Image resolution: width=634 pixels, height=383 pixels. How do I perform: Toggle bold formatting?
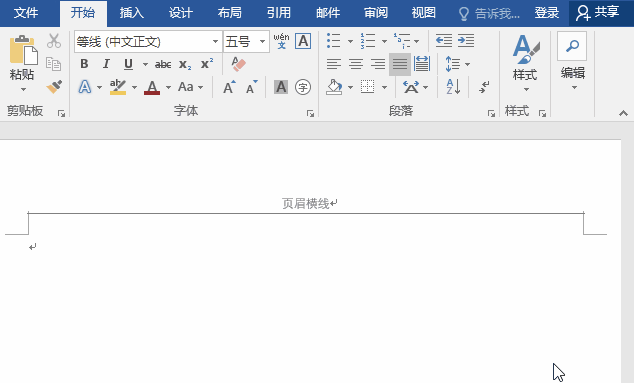click(x=84, y=64)
